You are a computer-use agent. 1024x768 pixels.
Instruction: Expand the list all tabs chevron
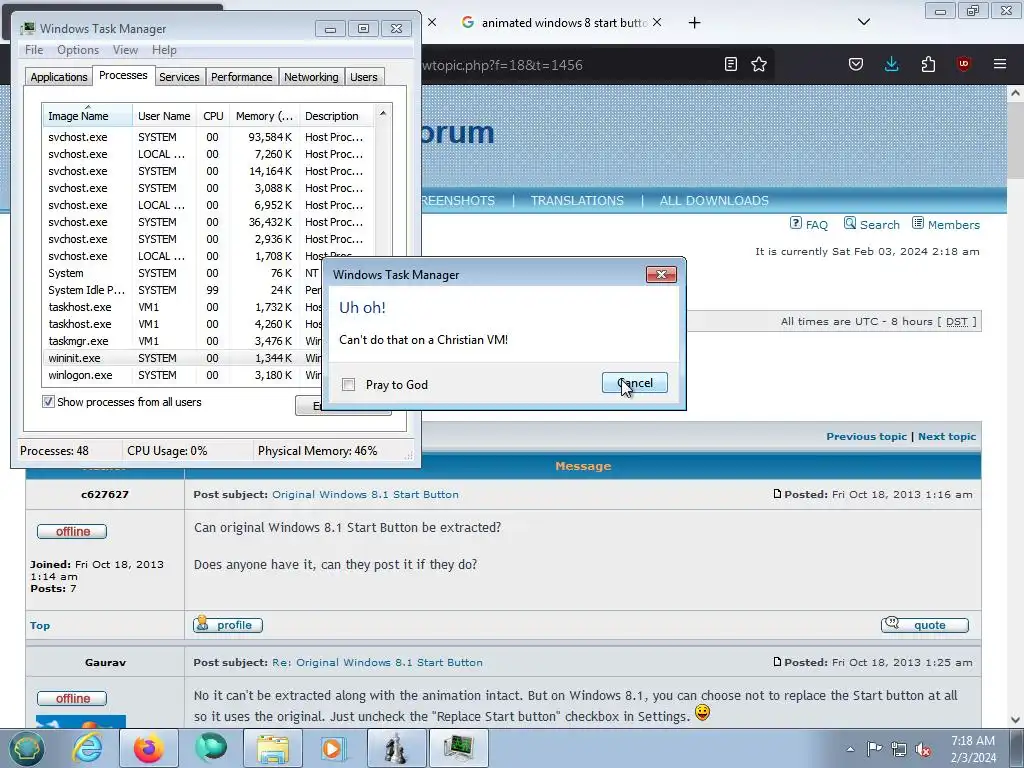(x=864, y=22)
